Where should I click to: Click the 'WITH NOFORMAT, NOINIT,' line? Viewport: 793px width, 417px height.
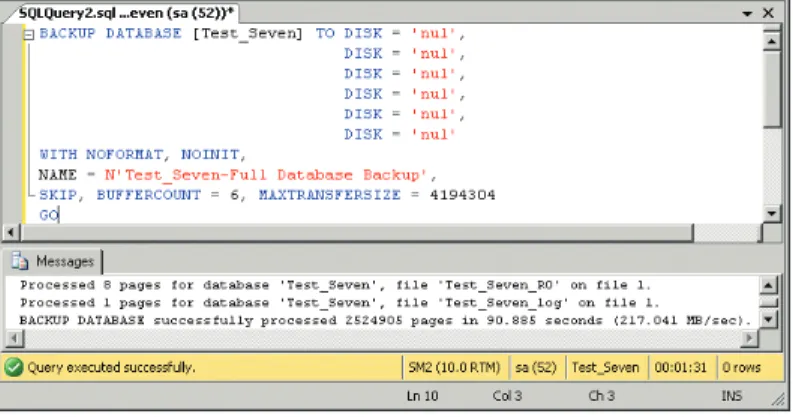click(x=143, y=155)
